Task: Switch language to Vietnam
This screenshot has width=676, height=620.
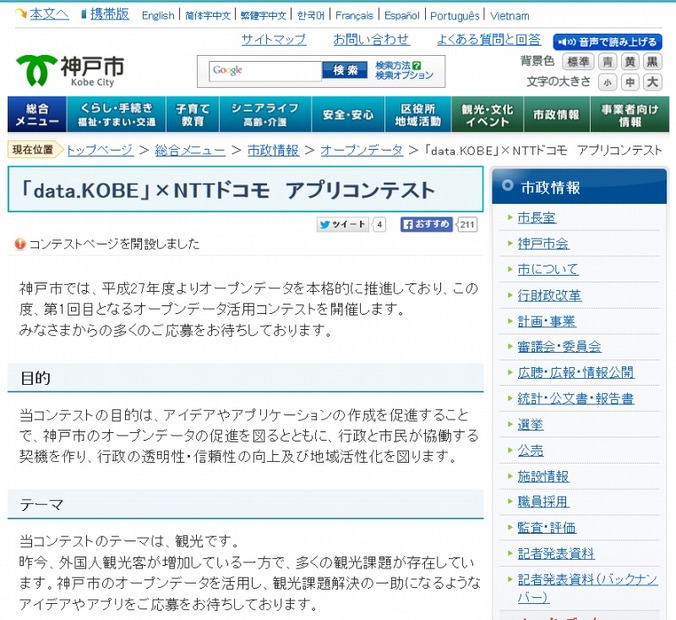Action: (x=510, y=16)
